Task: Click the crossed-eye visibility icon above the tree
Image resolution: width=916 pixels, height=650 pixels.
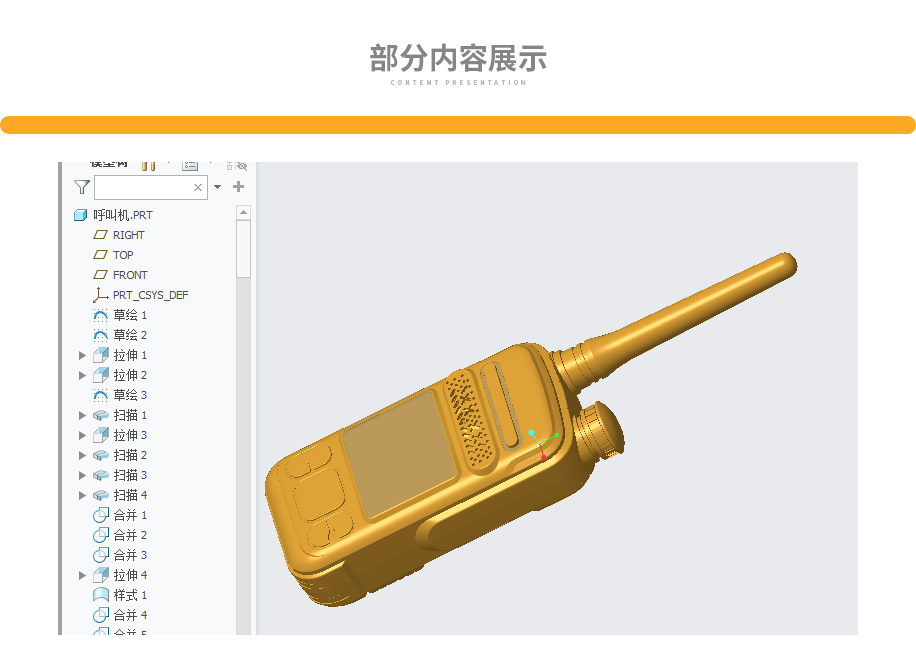Action: pos(242,166)
